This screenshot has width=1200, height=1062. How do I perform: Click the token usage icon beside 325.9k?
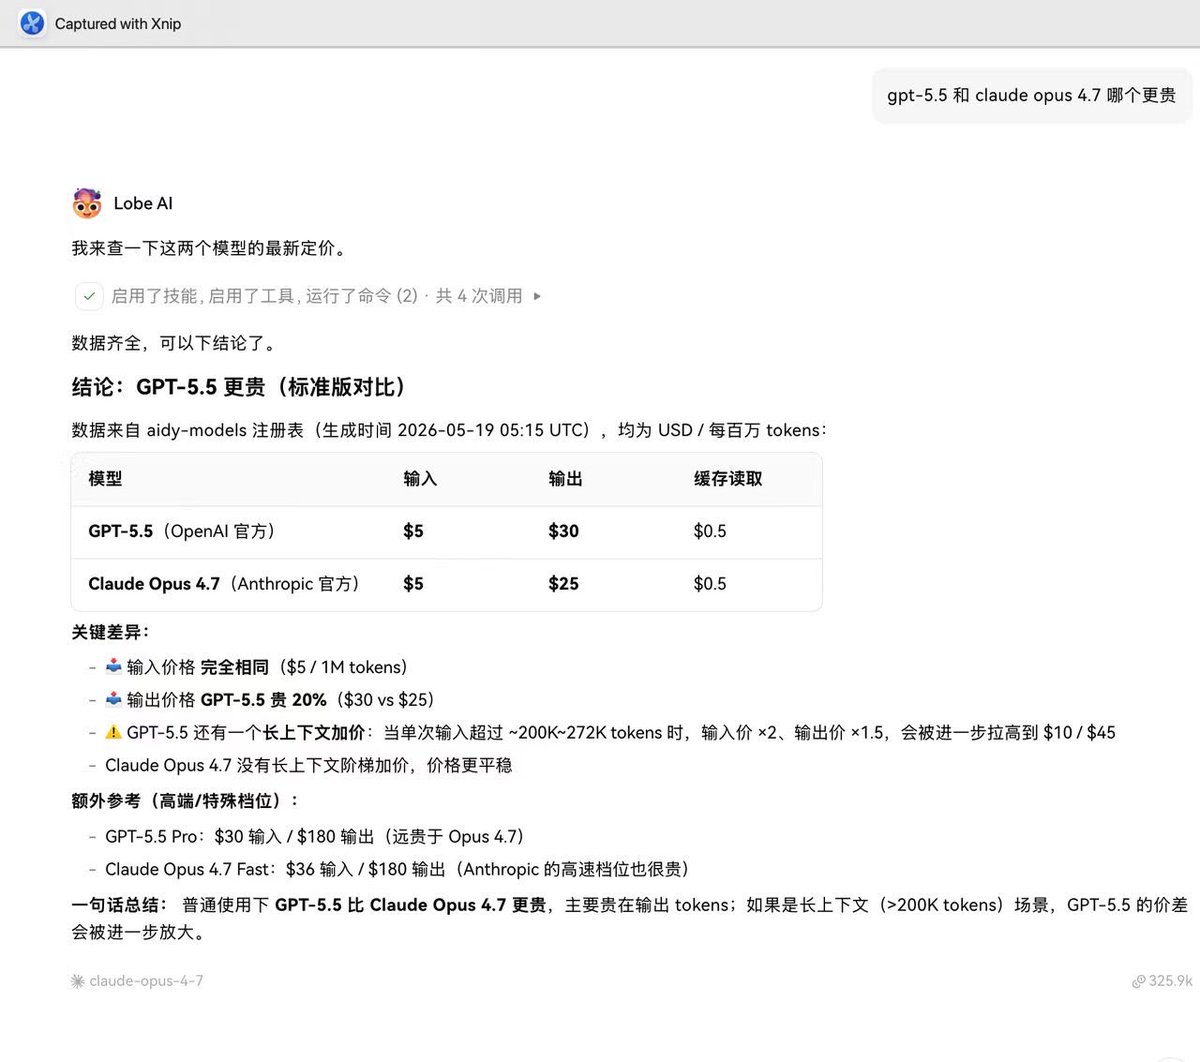click(x=1138, y=981)
